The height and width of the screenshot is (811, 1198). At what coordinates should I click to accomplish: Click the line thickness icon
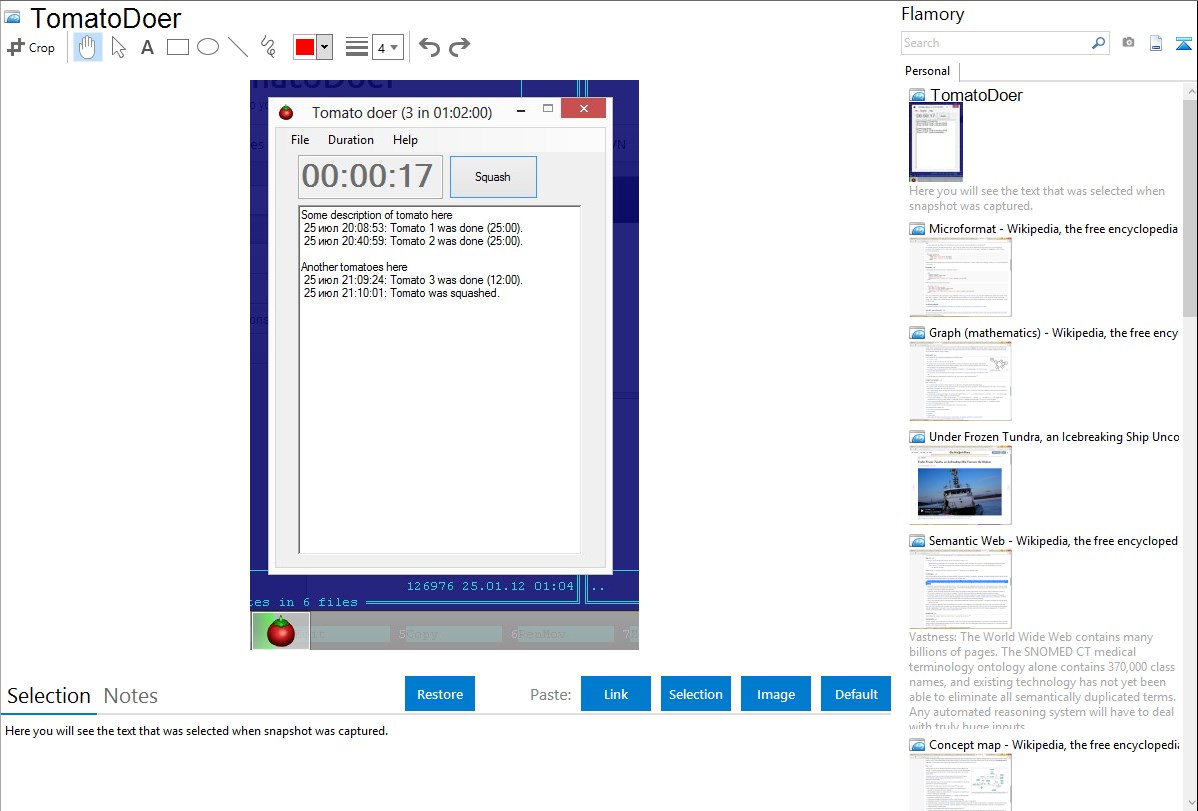coord(357,47)
